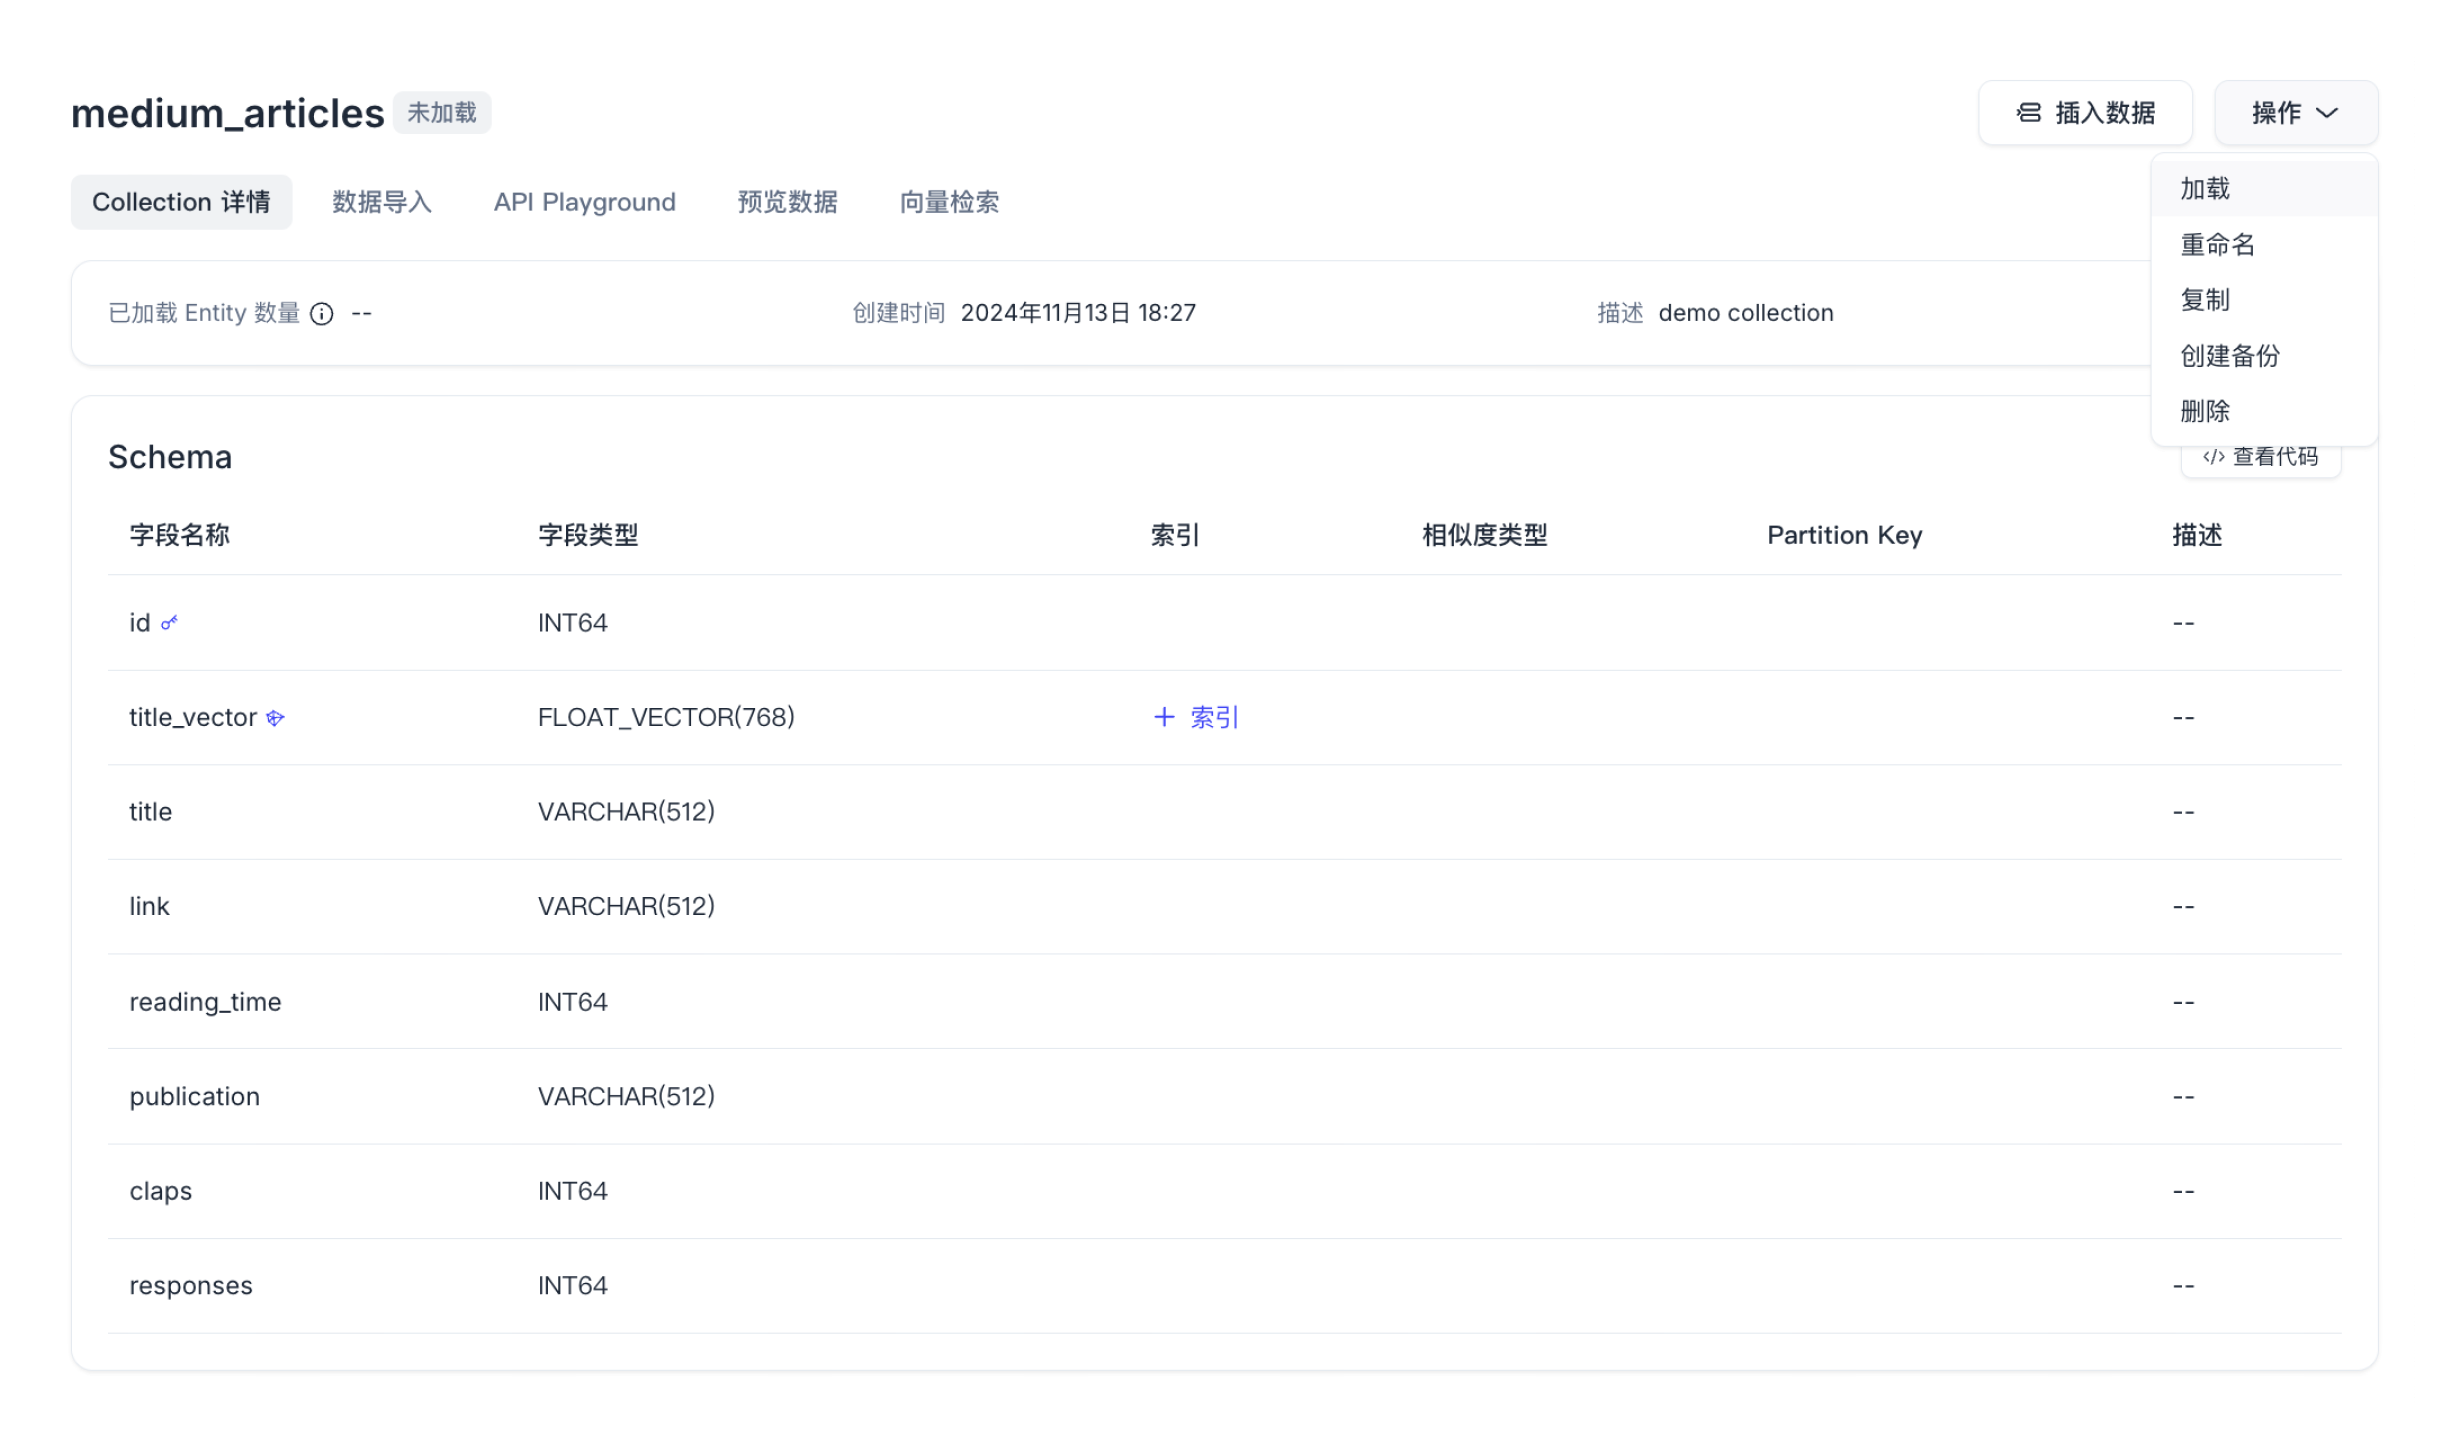The height and width of the screenshot is (1452, 2460).
Task: Click the link field name
Action: click(x=149, y=906)
